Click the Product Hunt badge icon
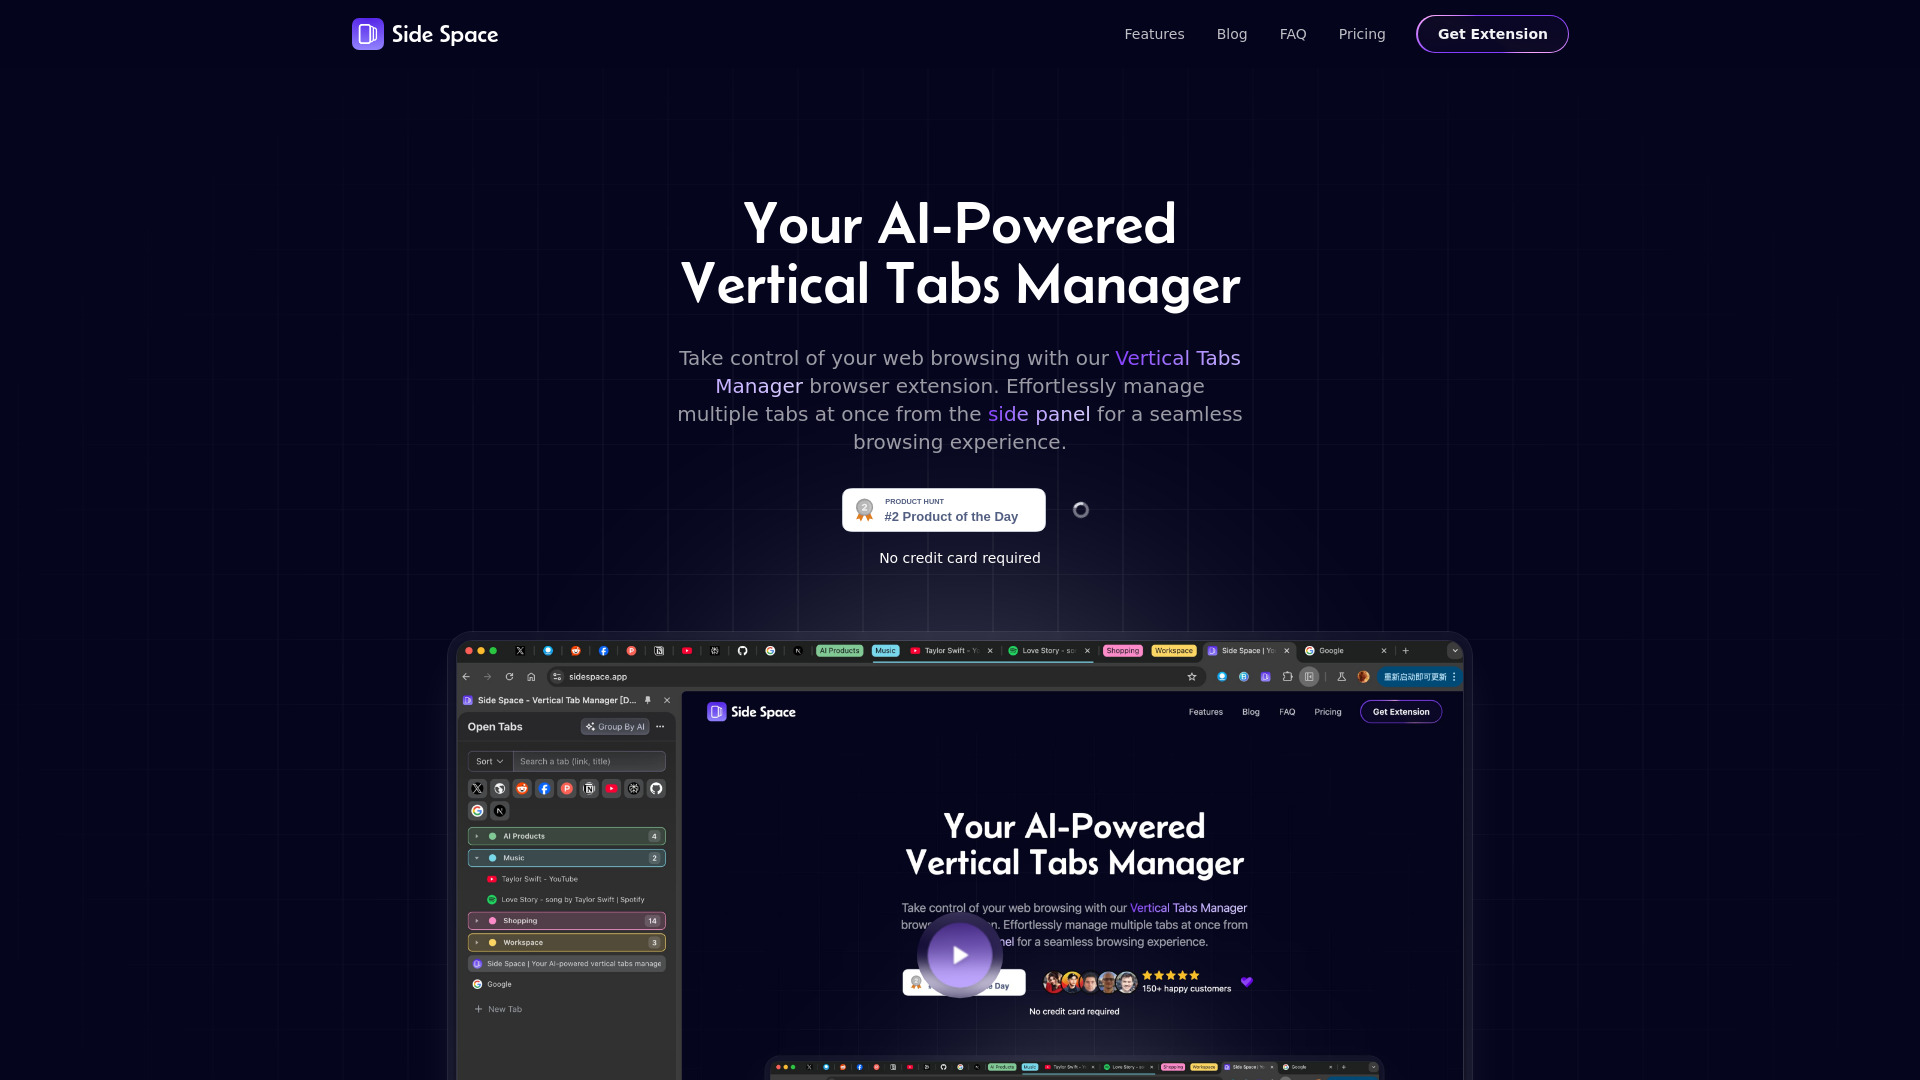 pyautogui.click(x=865, y=509)
